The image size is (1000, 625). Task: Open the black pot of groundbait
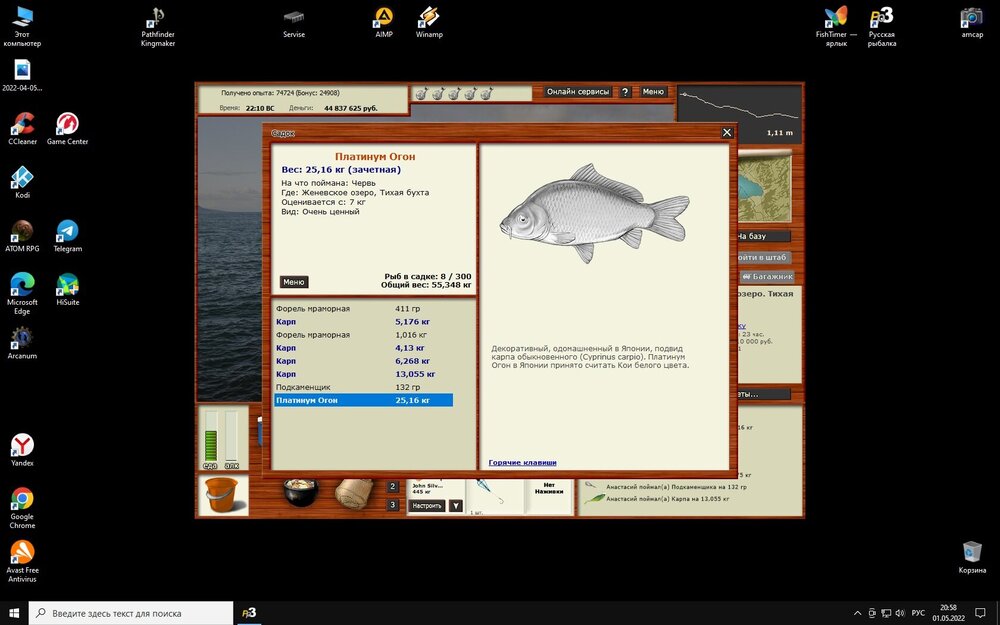tap(300, 493)
